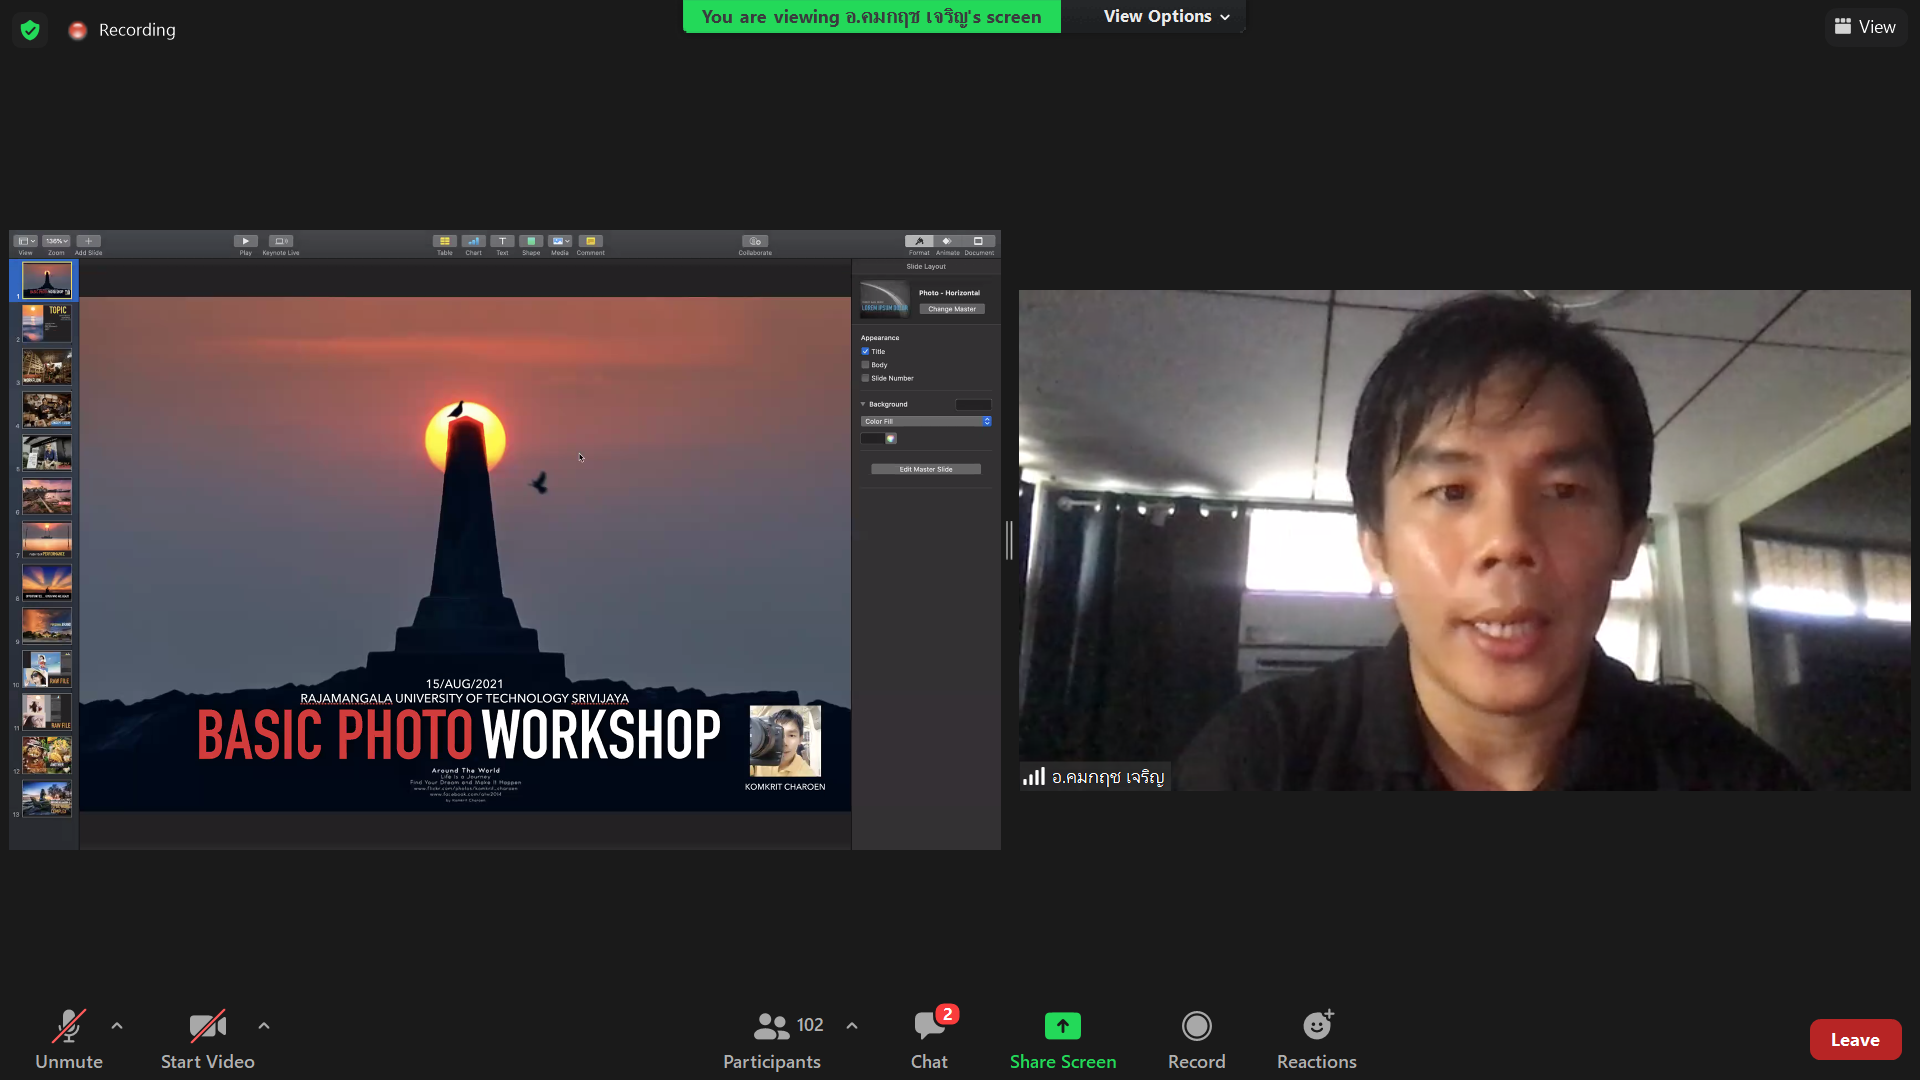Image resolution: width=1920 pixels, height=1080 pixels.
Task: Click 'You are viewing' screen share banner
Action: click(x=871, y=17)
